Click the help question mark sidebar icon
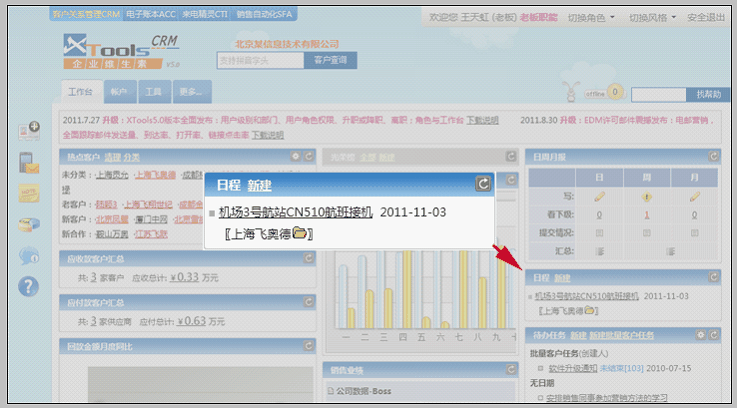 (29, 285)
